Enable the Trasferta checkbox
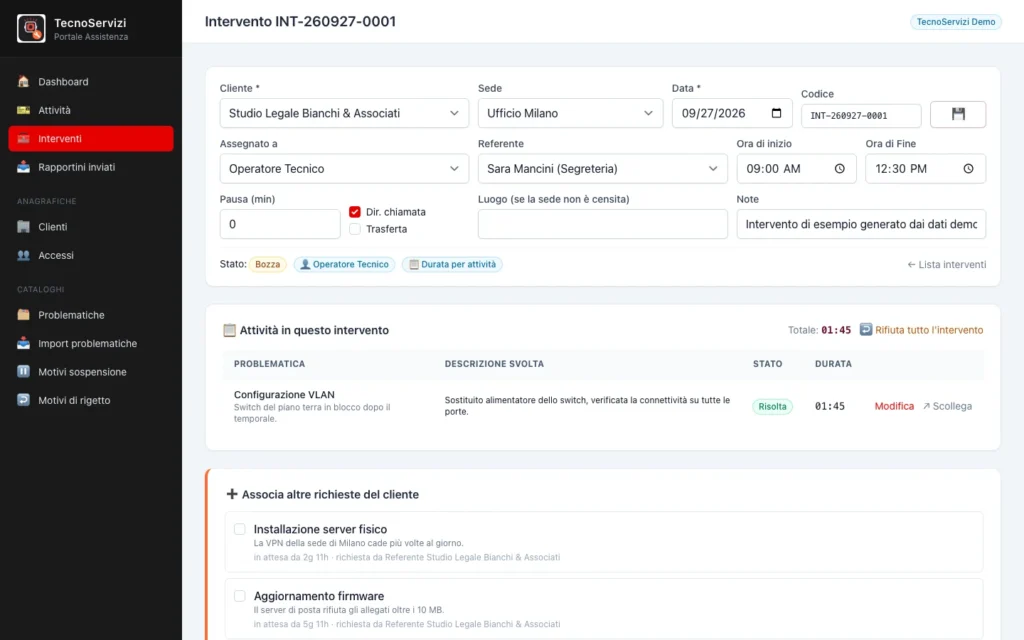The image size is (1024, 640). click(355, 229)
